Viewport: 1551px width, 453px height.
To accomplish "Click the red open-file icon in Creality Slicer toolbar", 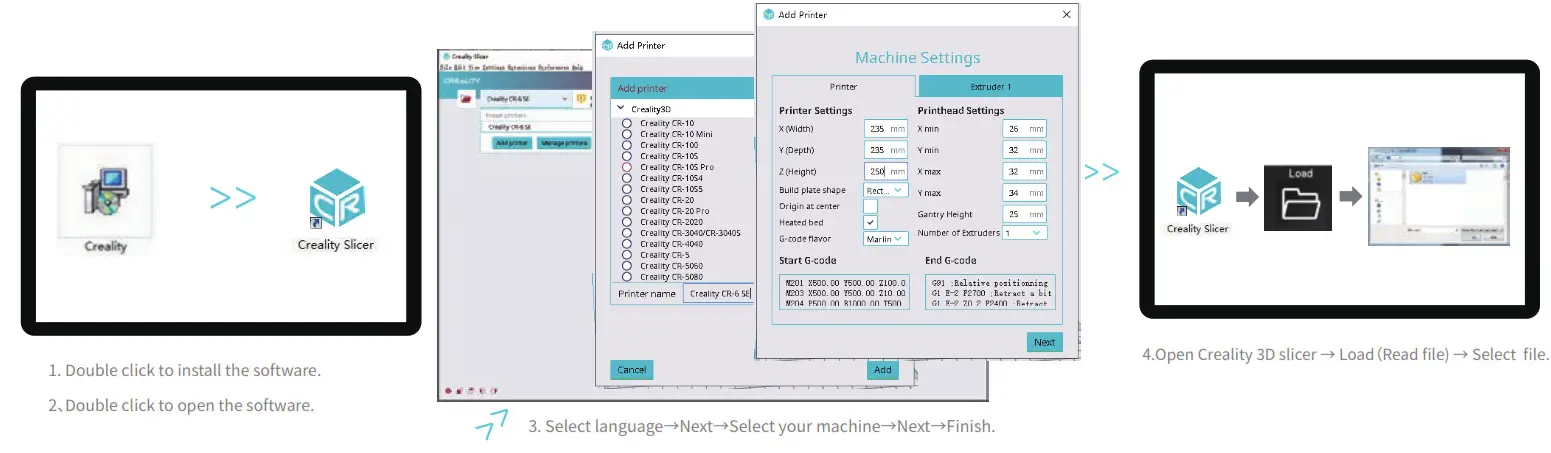I will [465, 99].
